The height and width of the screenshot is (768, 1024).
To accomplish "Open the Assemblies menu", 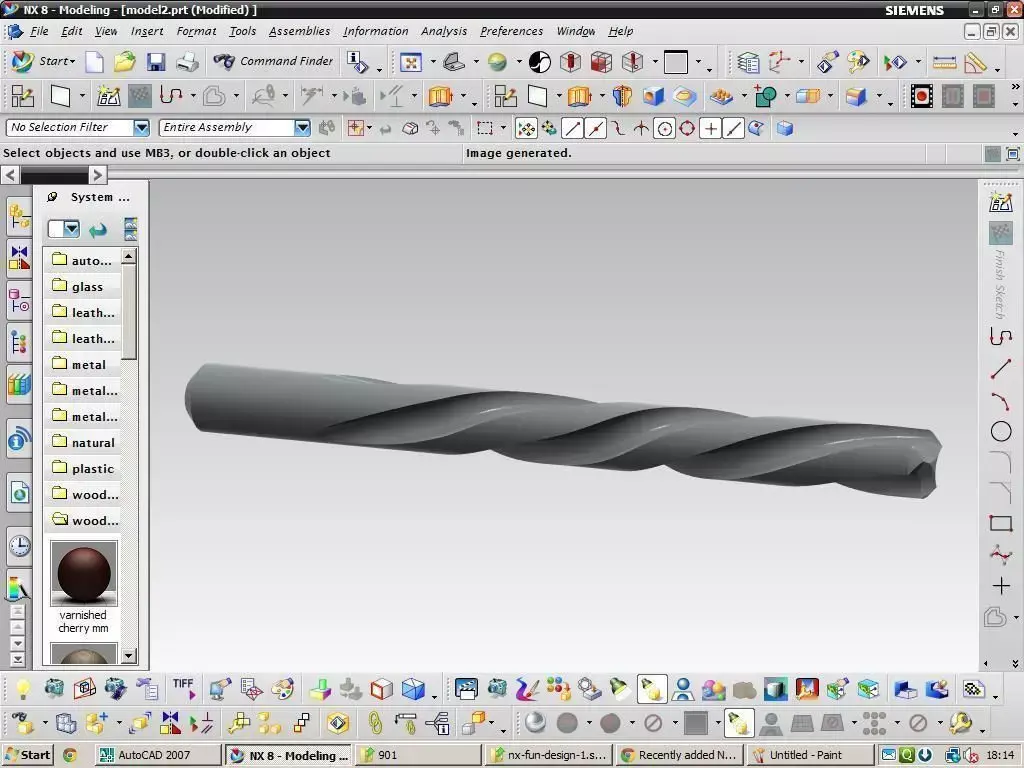I will tap(299, 31).
